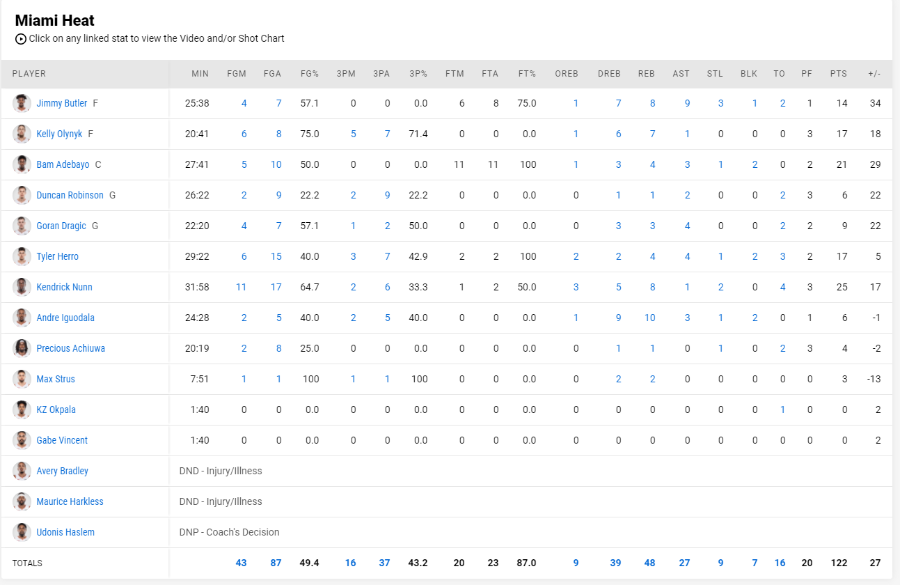Open Udonis Haslem's player link
The width and height of the screenshot is (900, 585).
click(65, 532)
